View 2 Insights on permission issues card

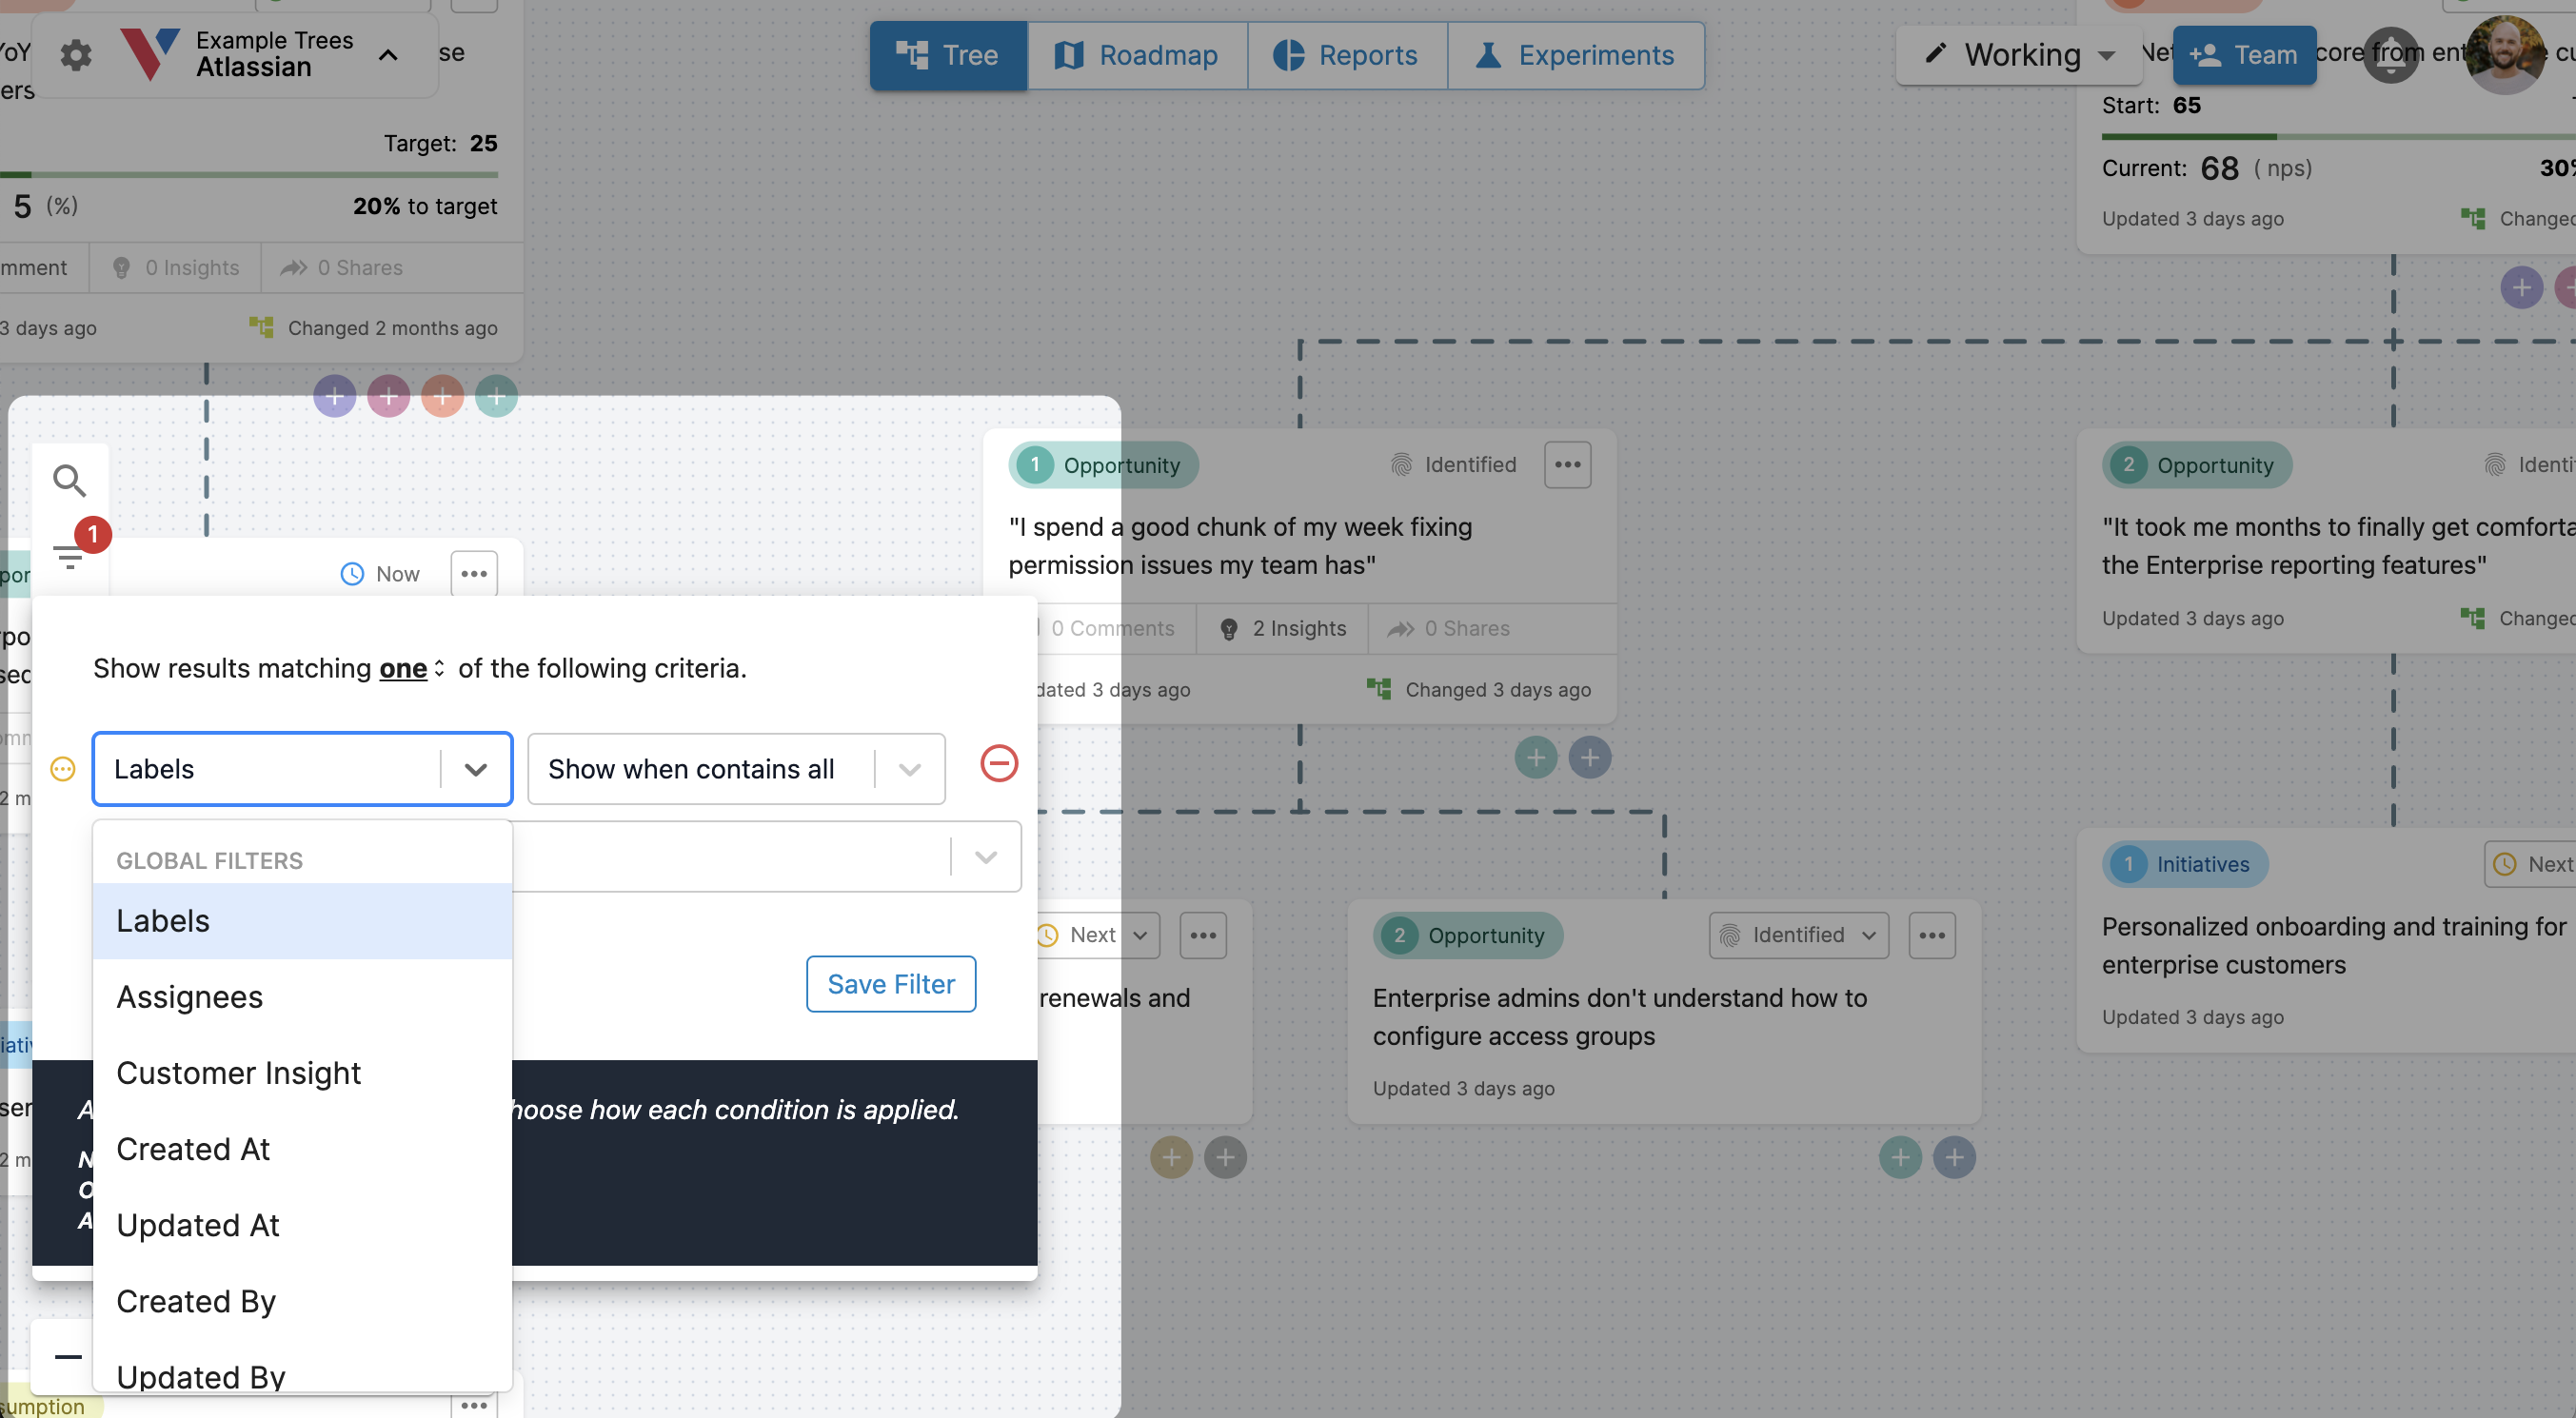(1283, 629)
